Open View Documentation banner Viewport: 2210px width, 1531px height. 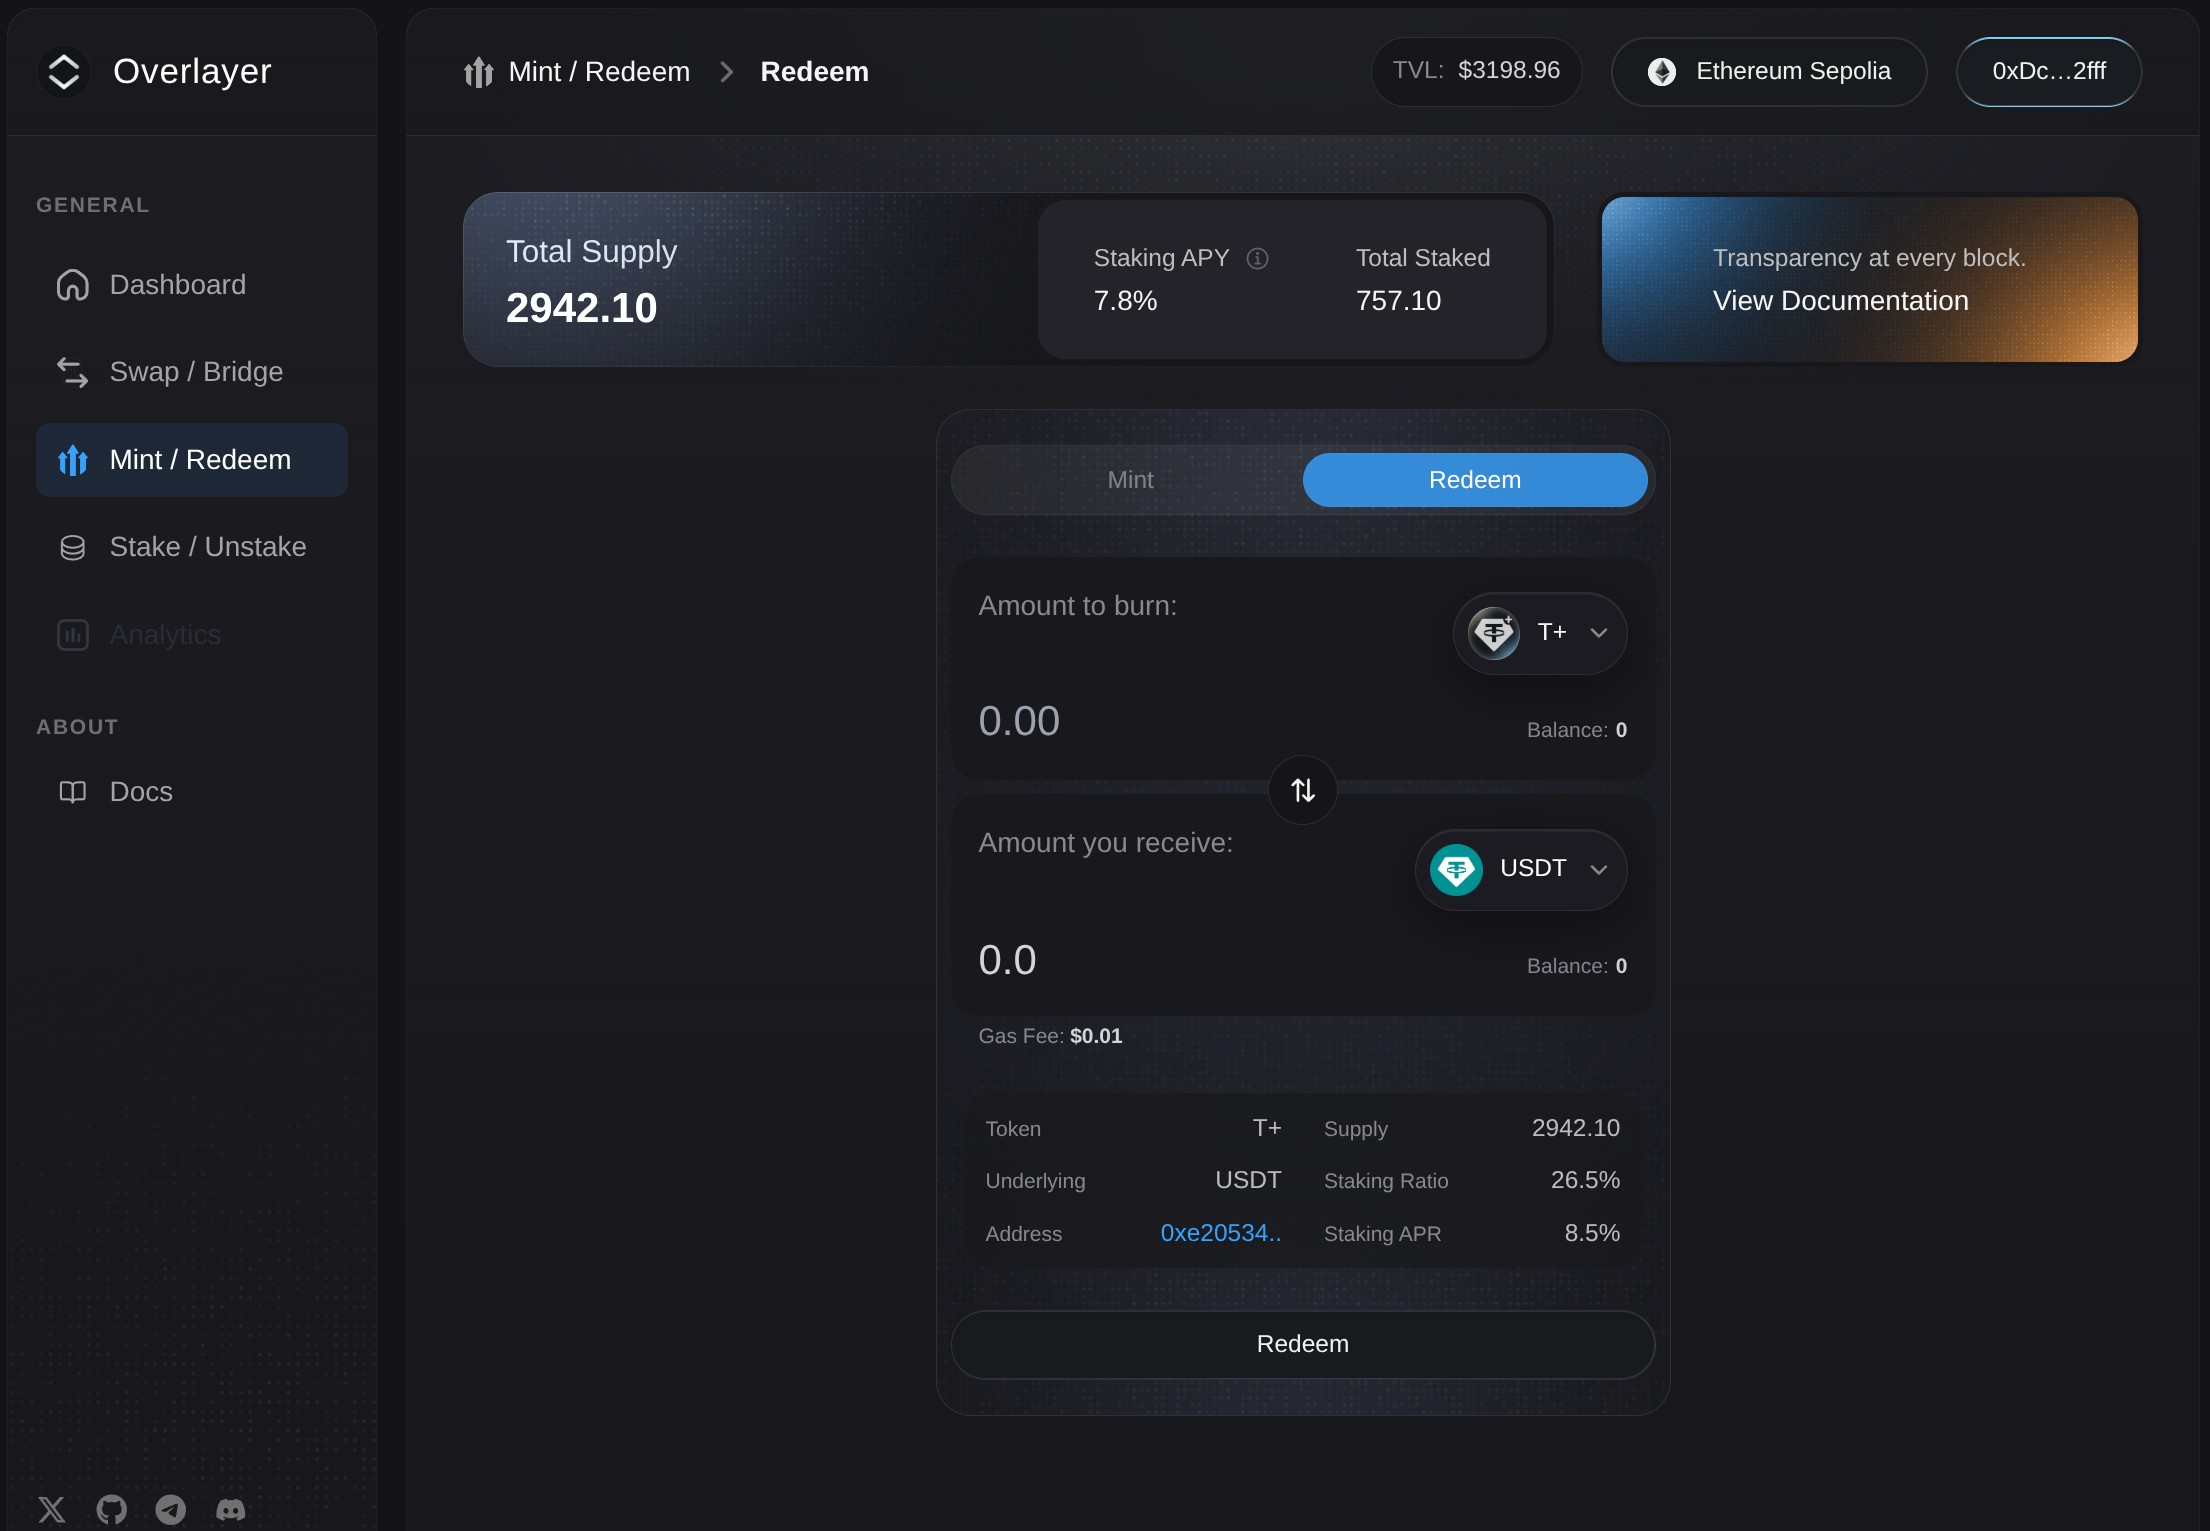1869,279
